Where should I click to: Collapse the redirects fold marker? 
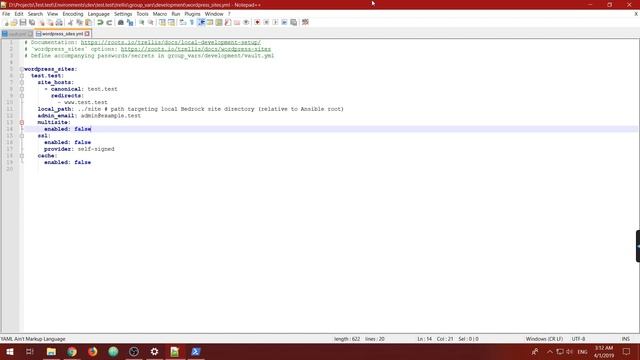click(x=22, y=96)
